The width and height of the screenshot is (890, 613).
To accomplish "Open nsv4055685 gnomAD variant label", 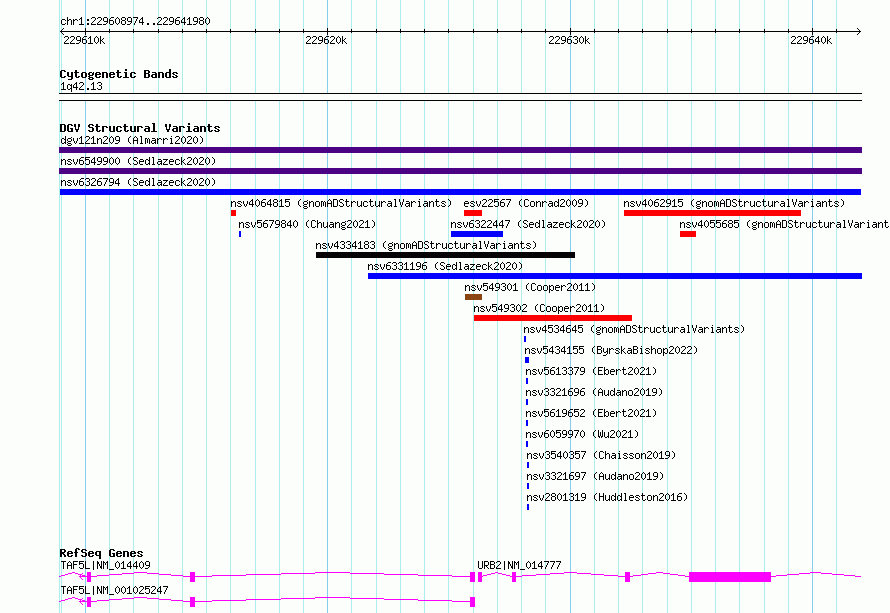I will click(784, 224).
